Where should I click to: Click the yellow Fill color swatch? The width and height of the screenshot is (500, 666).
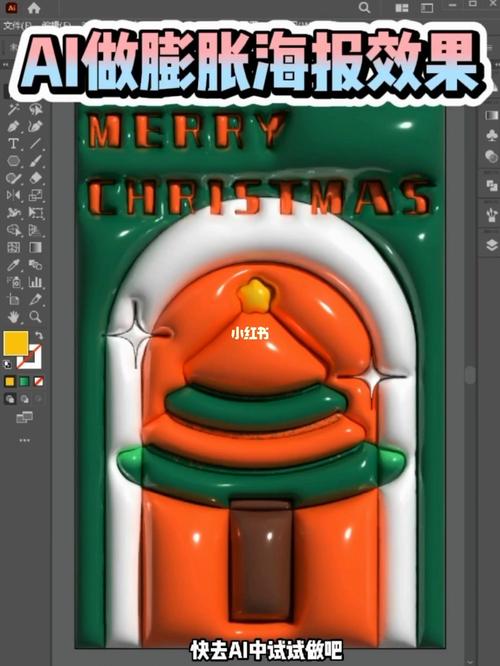pos(16,343)
